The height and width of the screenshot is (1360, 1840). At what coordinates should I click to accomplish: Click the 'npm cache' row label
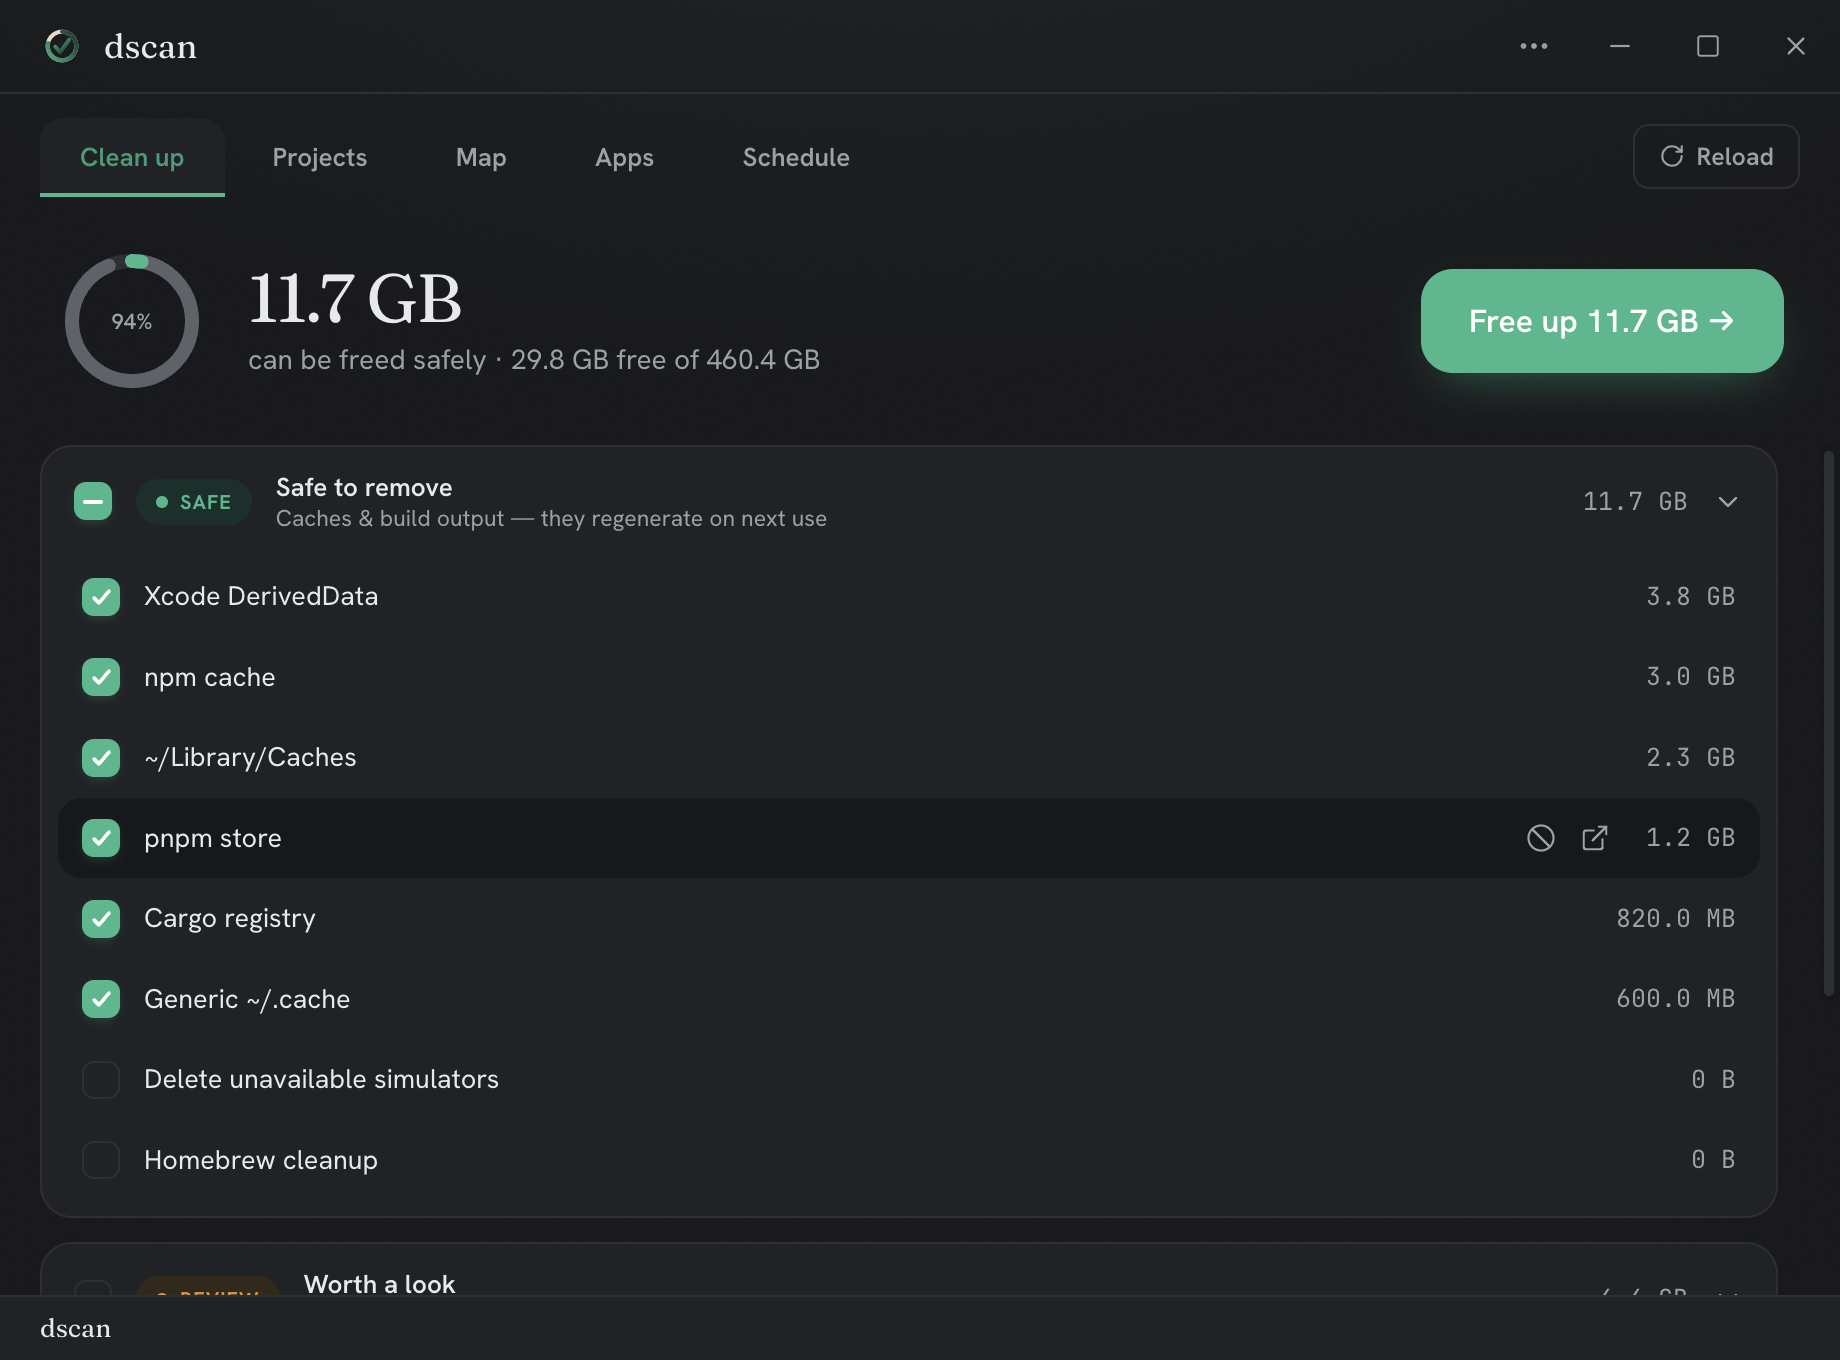[x=210, y=677]
